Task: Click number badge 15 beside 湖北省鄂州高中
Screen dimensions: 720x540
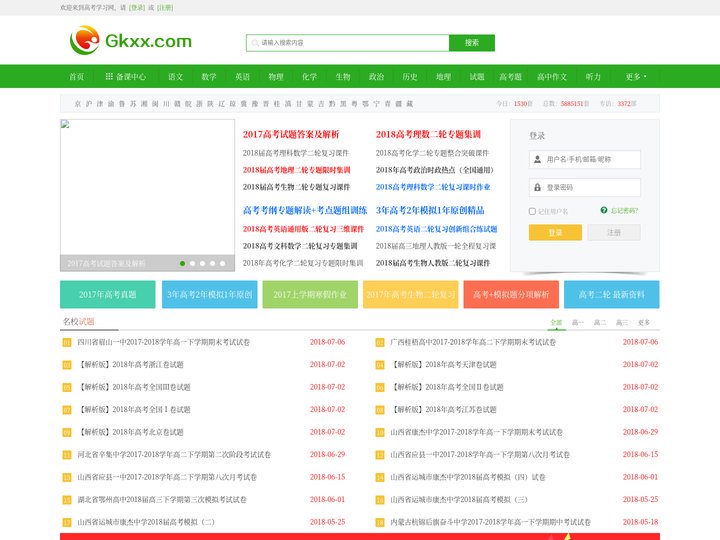Action: tap(67, 500)
